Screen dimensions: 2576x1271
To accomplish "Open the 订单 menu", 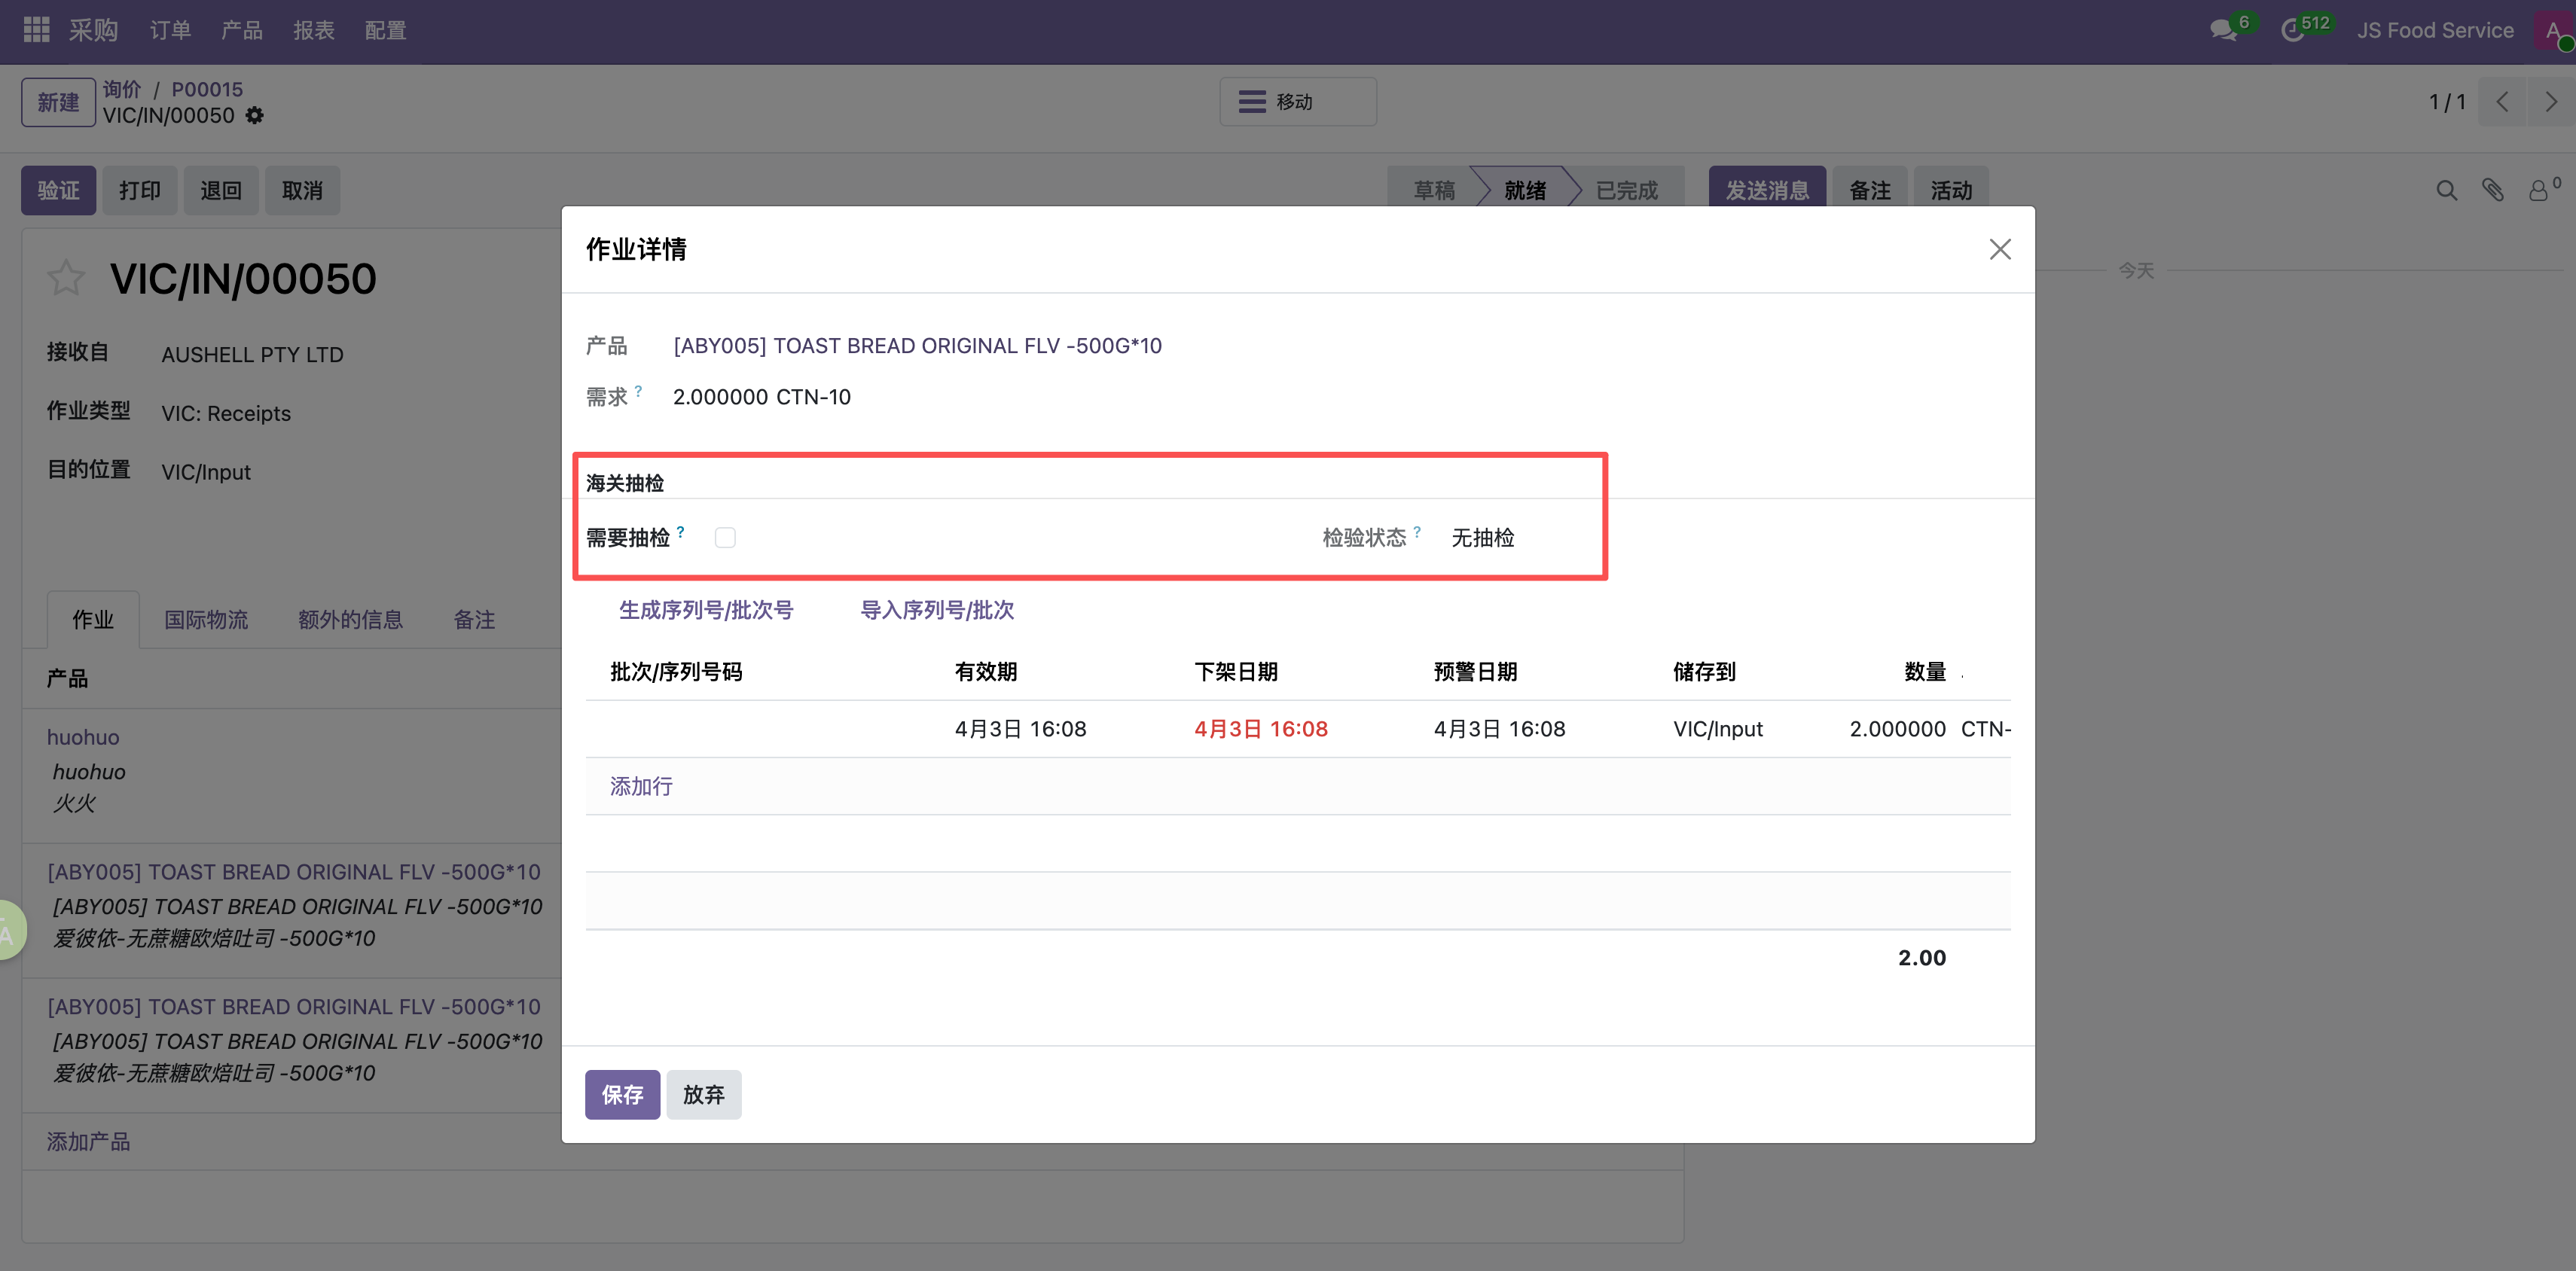I will (170, 30).
